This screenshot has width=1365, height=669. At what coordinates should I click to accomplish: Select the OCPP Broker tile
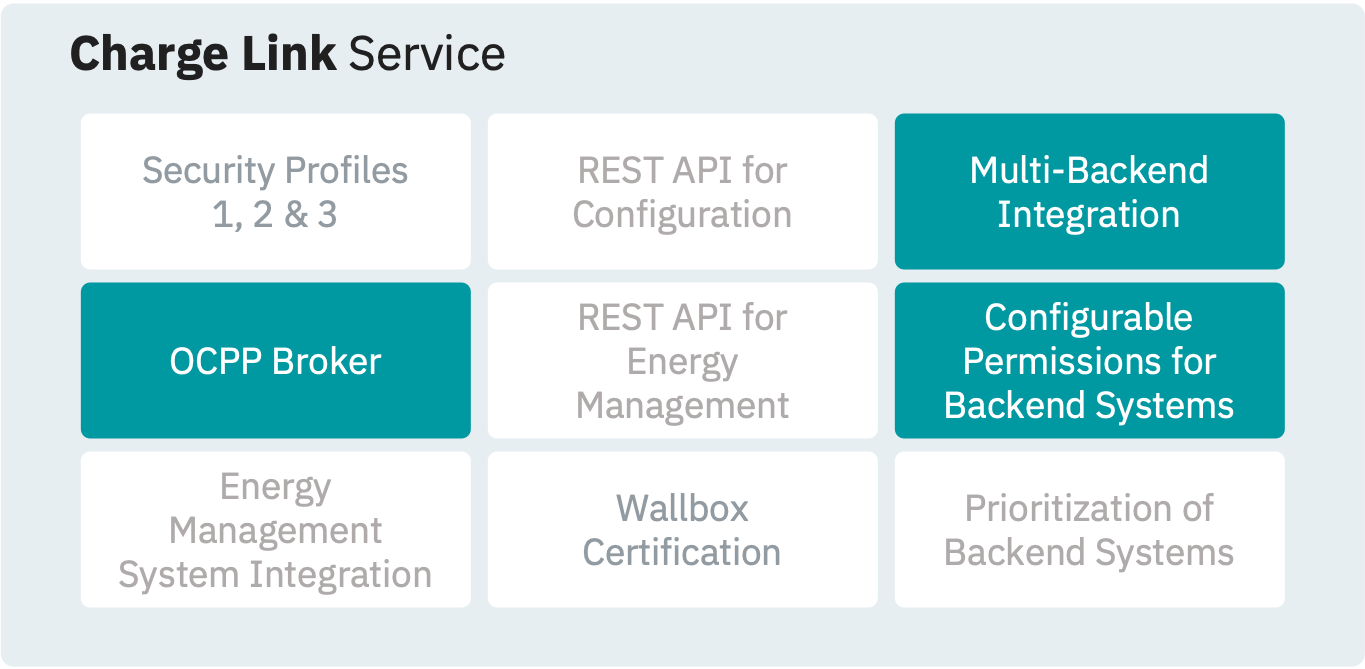click(275, 361)
